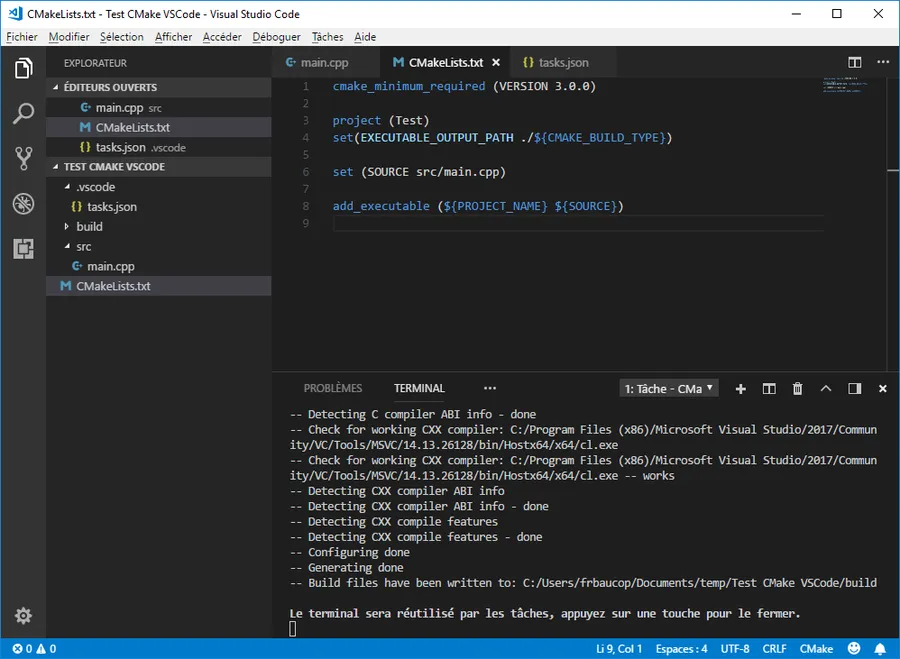The image size is (900, 659).
Task: Open the Explorer view in activity bar
Action: [x=23, y=68]
